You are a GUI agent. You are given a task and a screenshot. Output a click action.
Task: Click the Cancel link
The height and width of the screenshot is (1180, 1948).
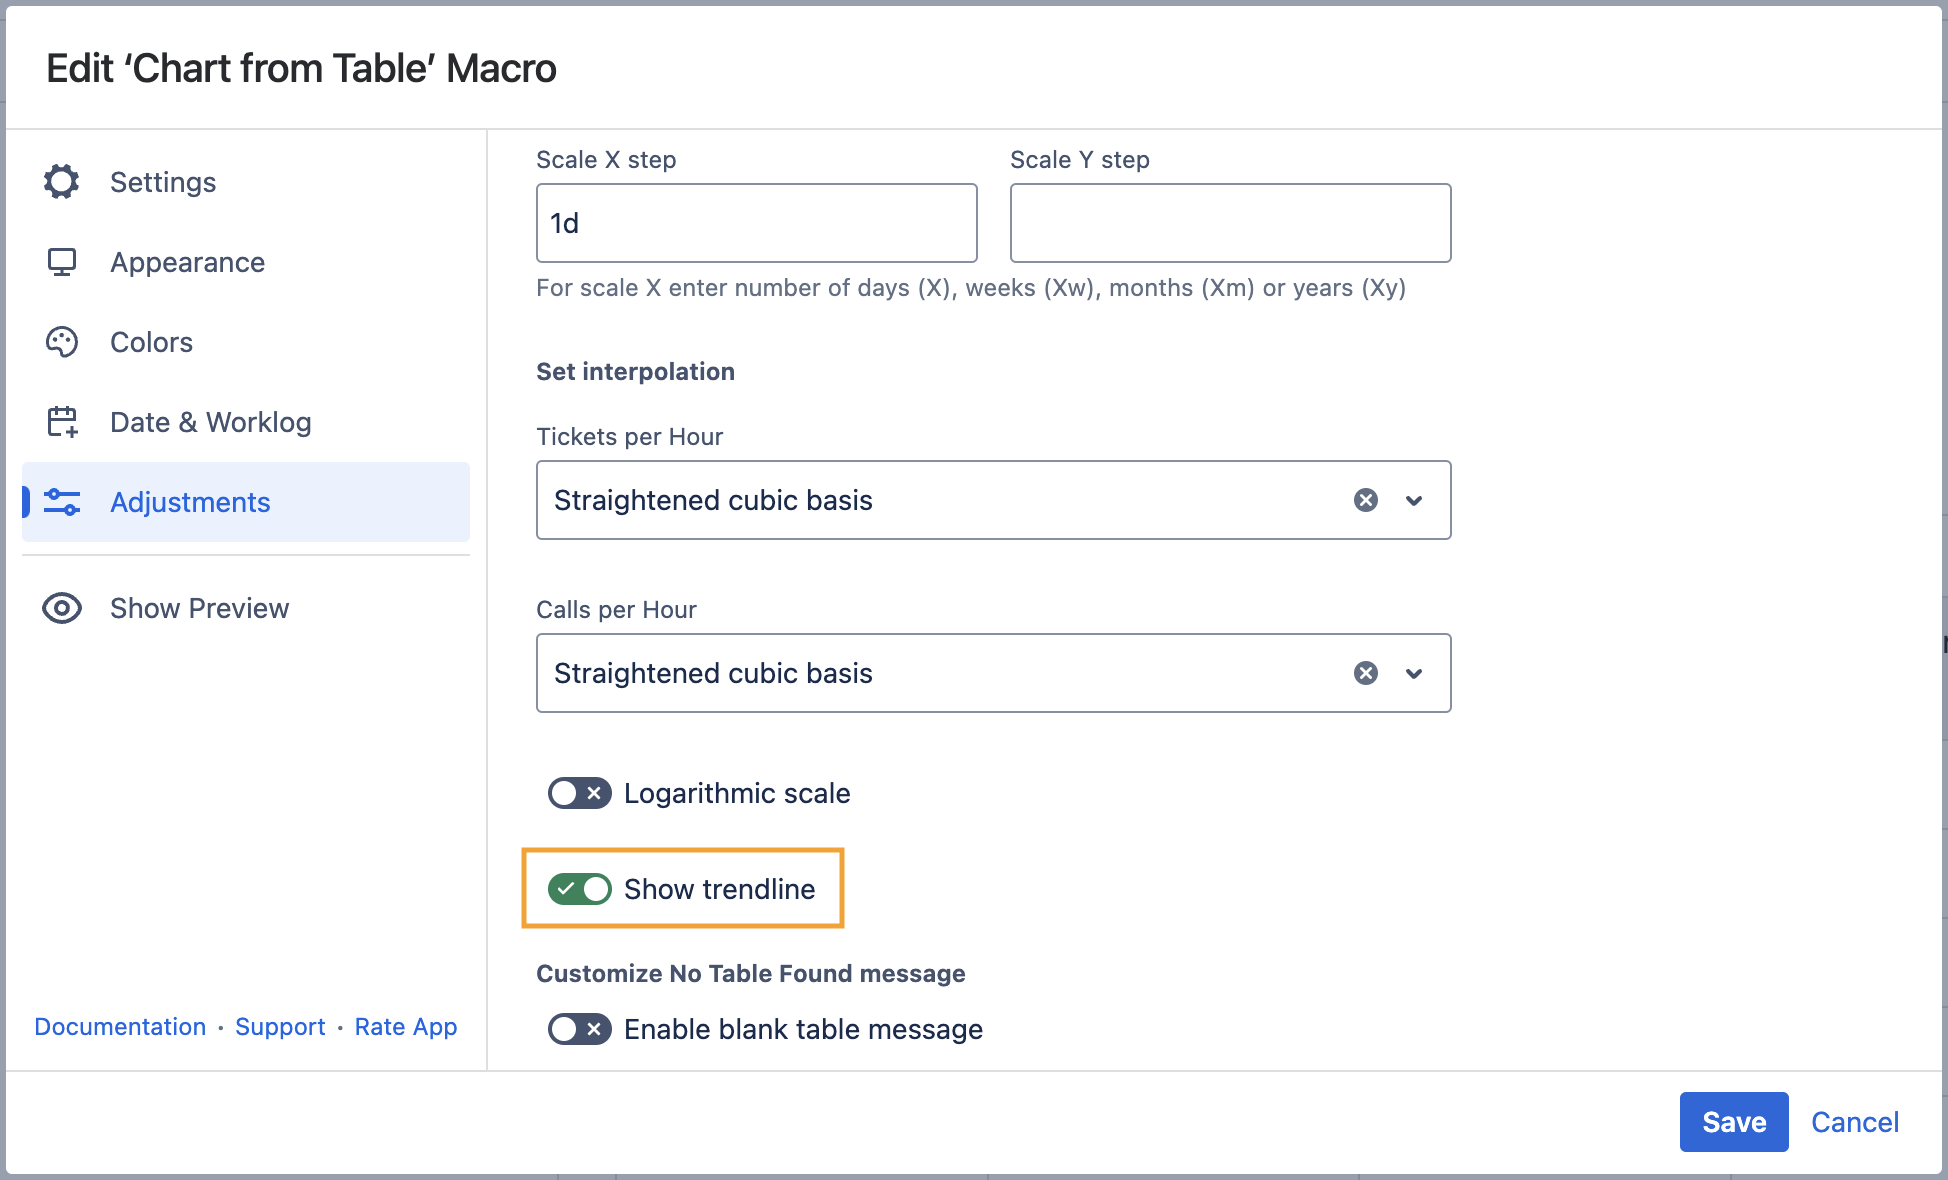[x=1855, y=1122]
